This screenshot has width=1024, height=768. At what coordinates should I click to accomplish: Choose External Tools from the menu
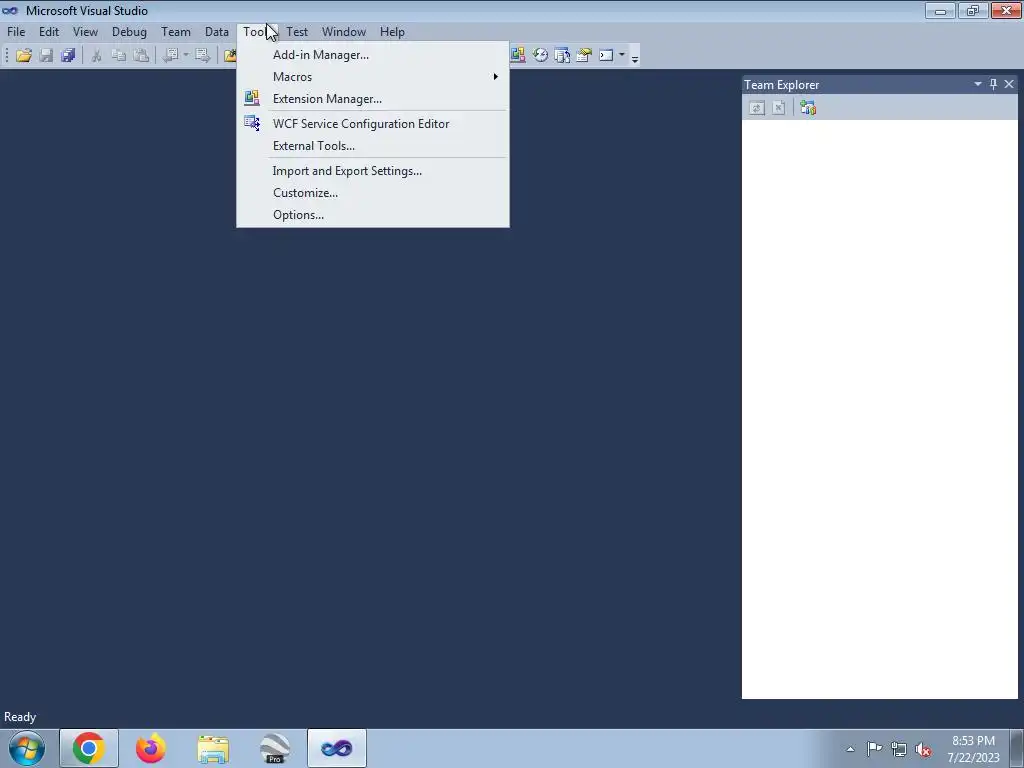click(373, 146)
